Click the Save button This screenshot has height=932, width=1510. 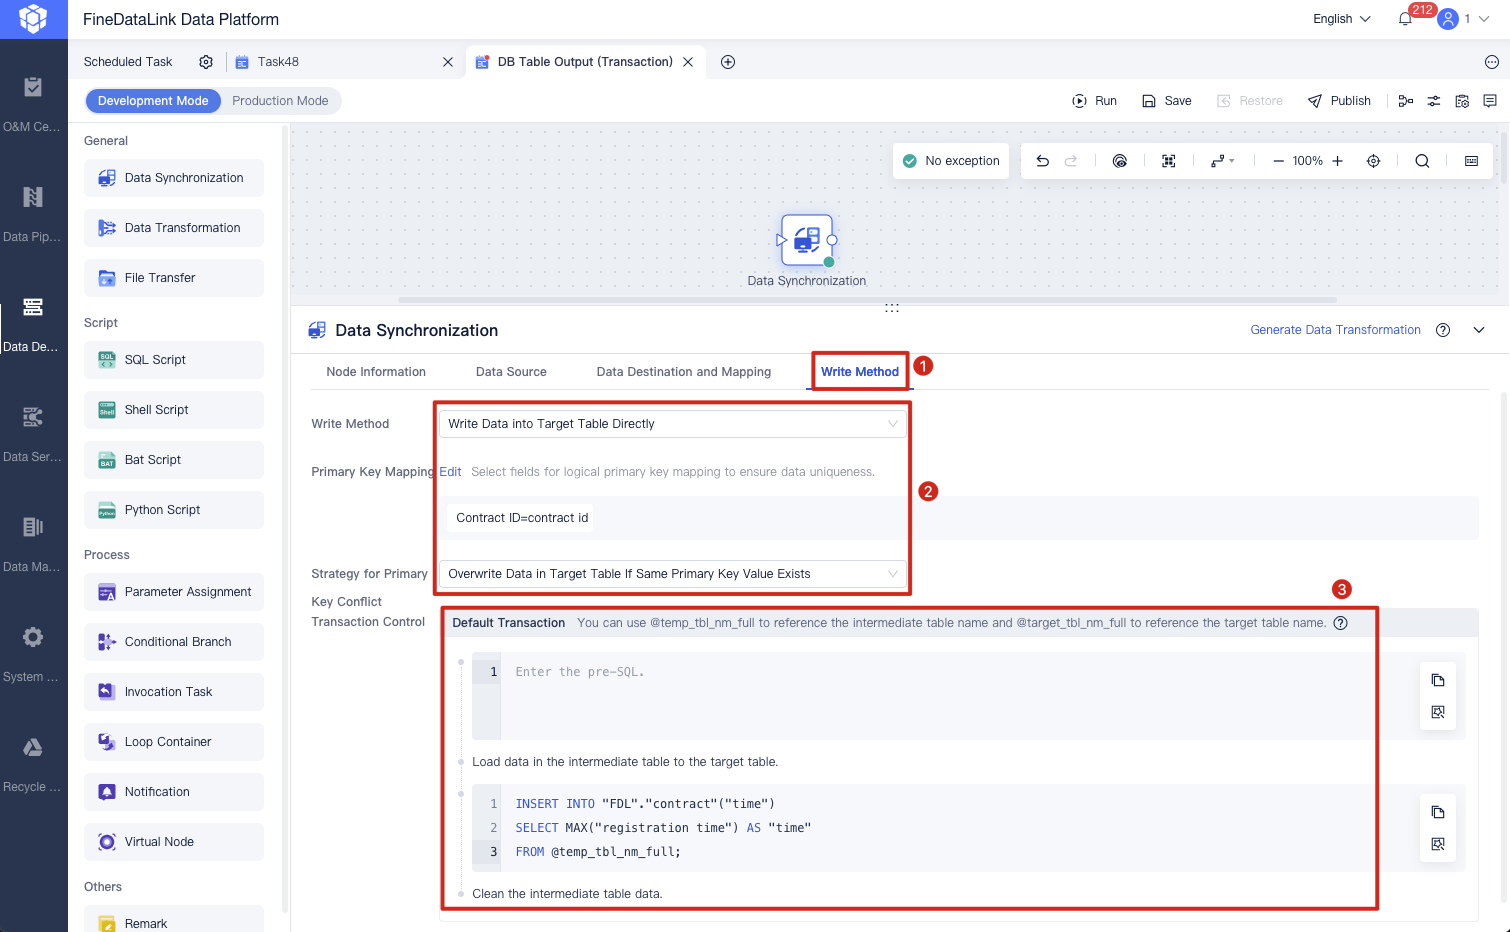[x=1166, y=101]
